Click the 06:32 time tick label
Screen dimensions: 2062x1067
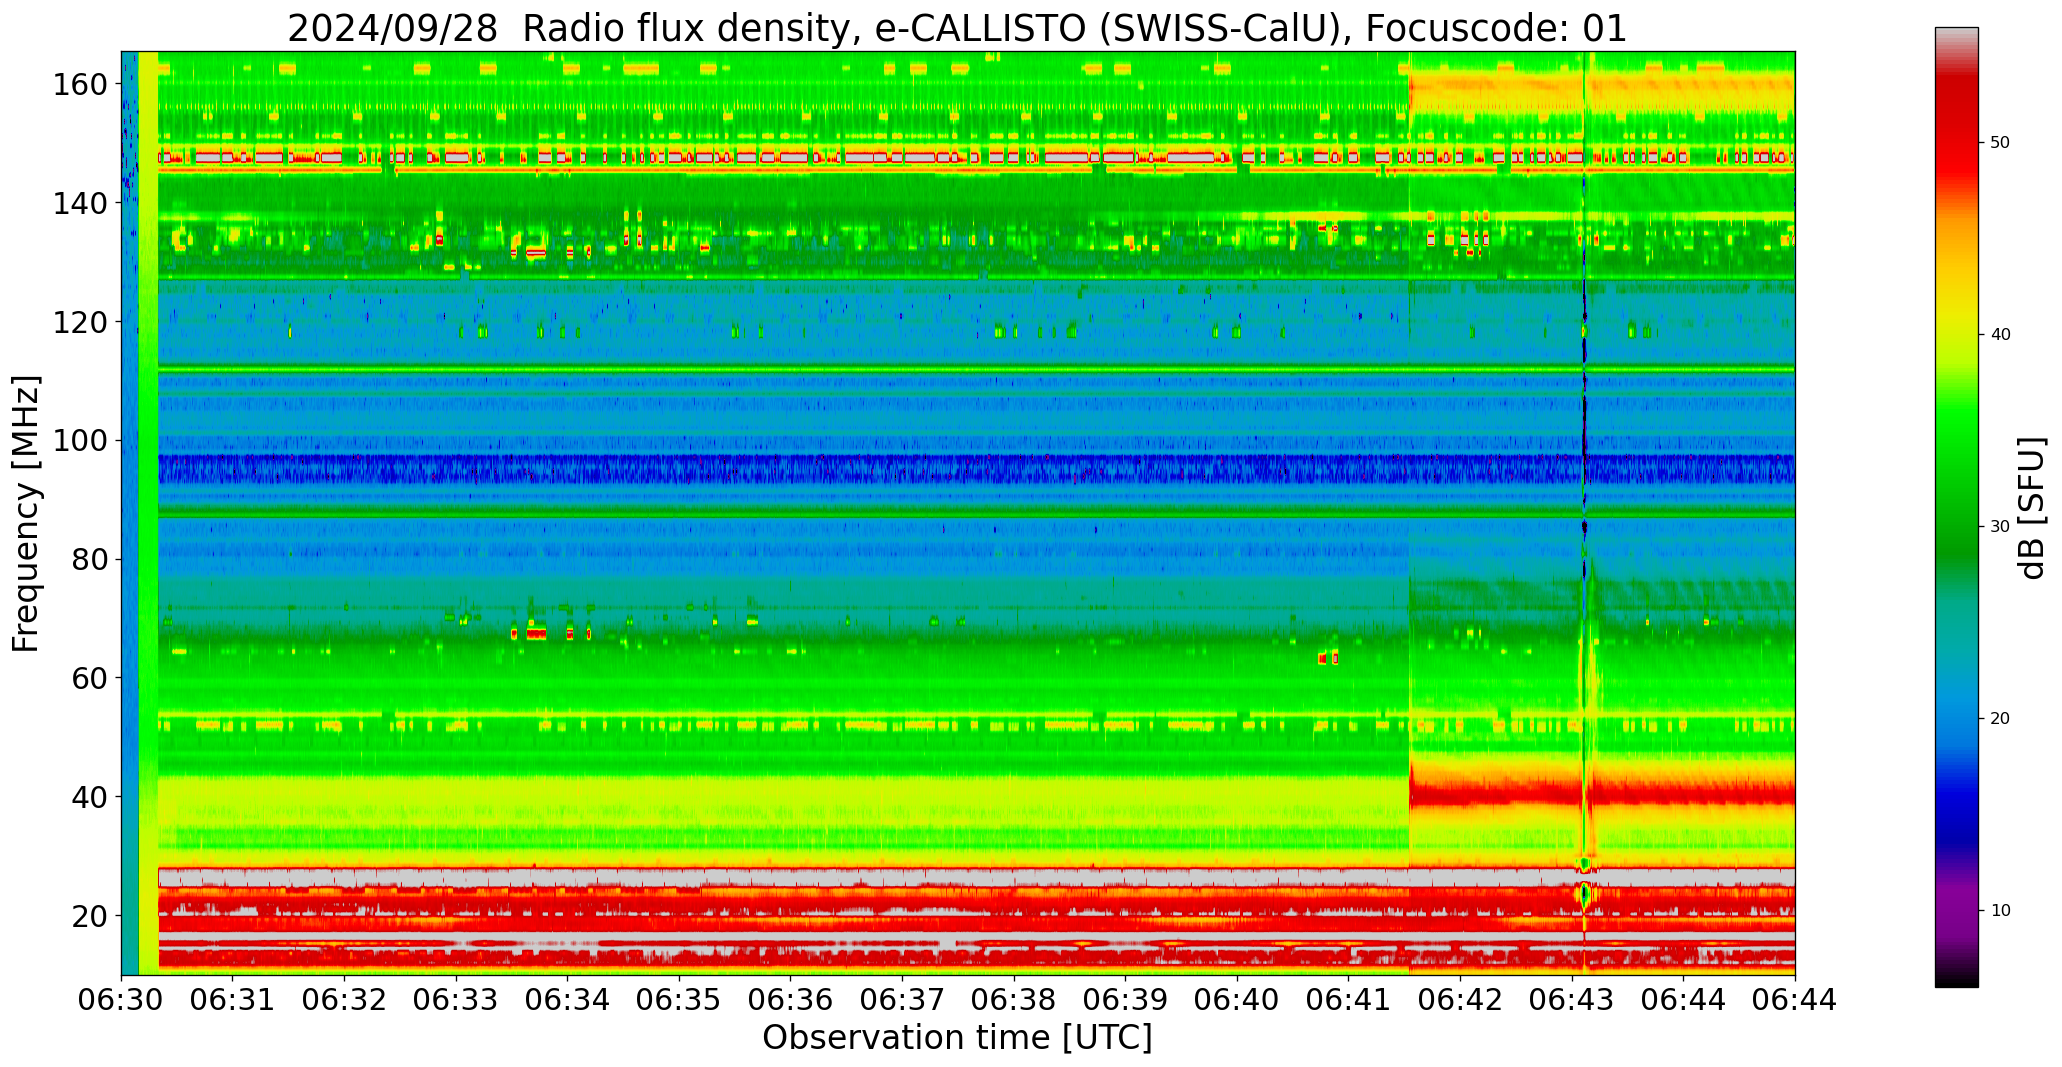click(x=345, y=999)
